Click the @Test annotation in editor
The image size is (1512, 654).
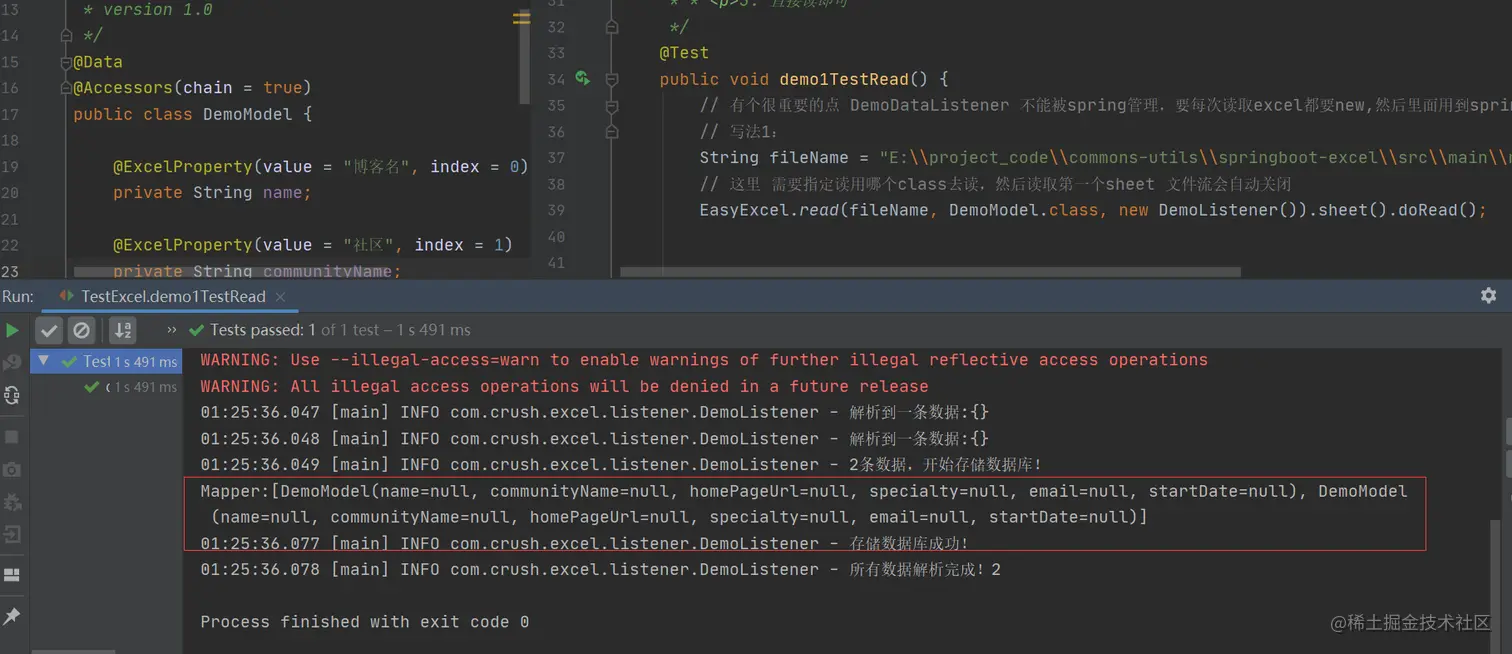click(x=684, y=53)
